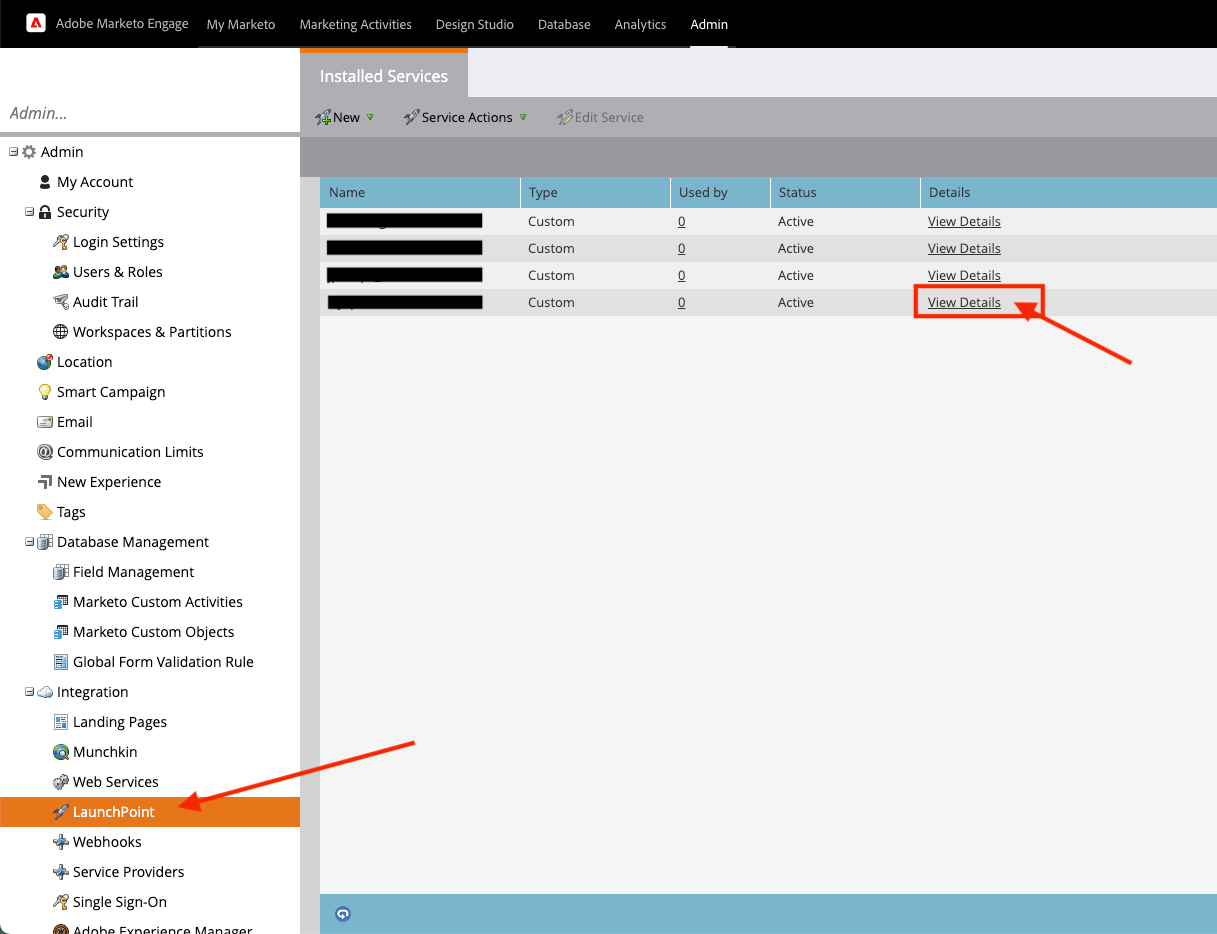Open the Service Actions dropdown
The image size is (1217, 934).
click(x=465, y=117)
